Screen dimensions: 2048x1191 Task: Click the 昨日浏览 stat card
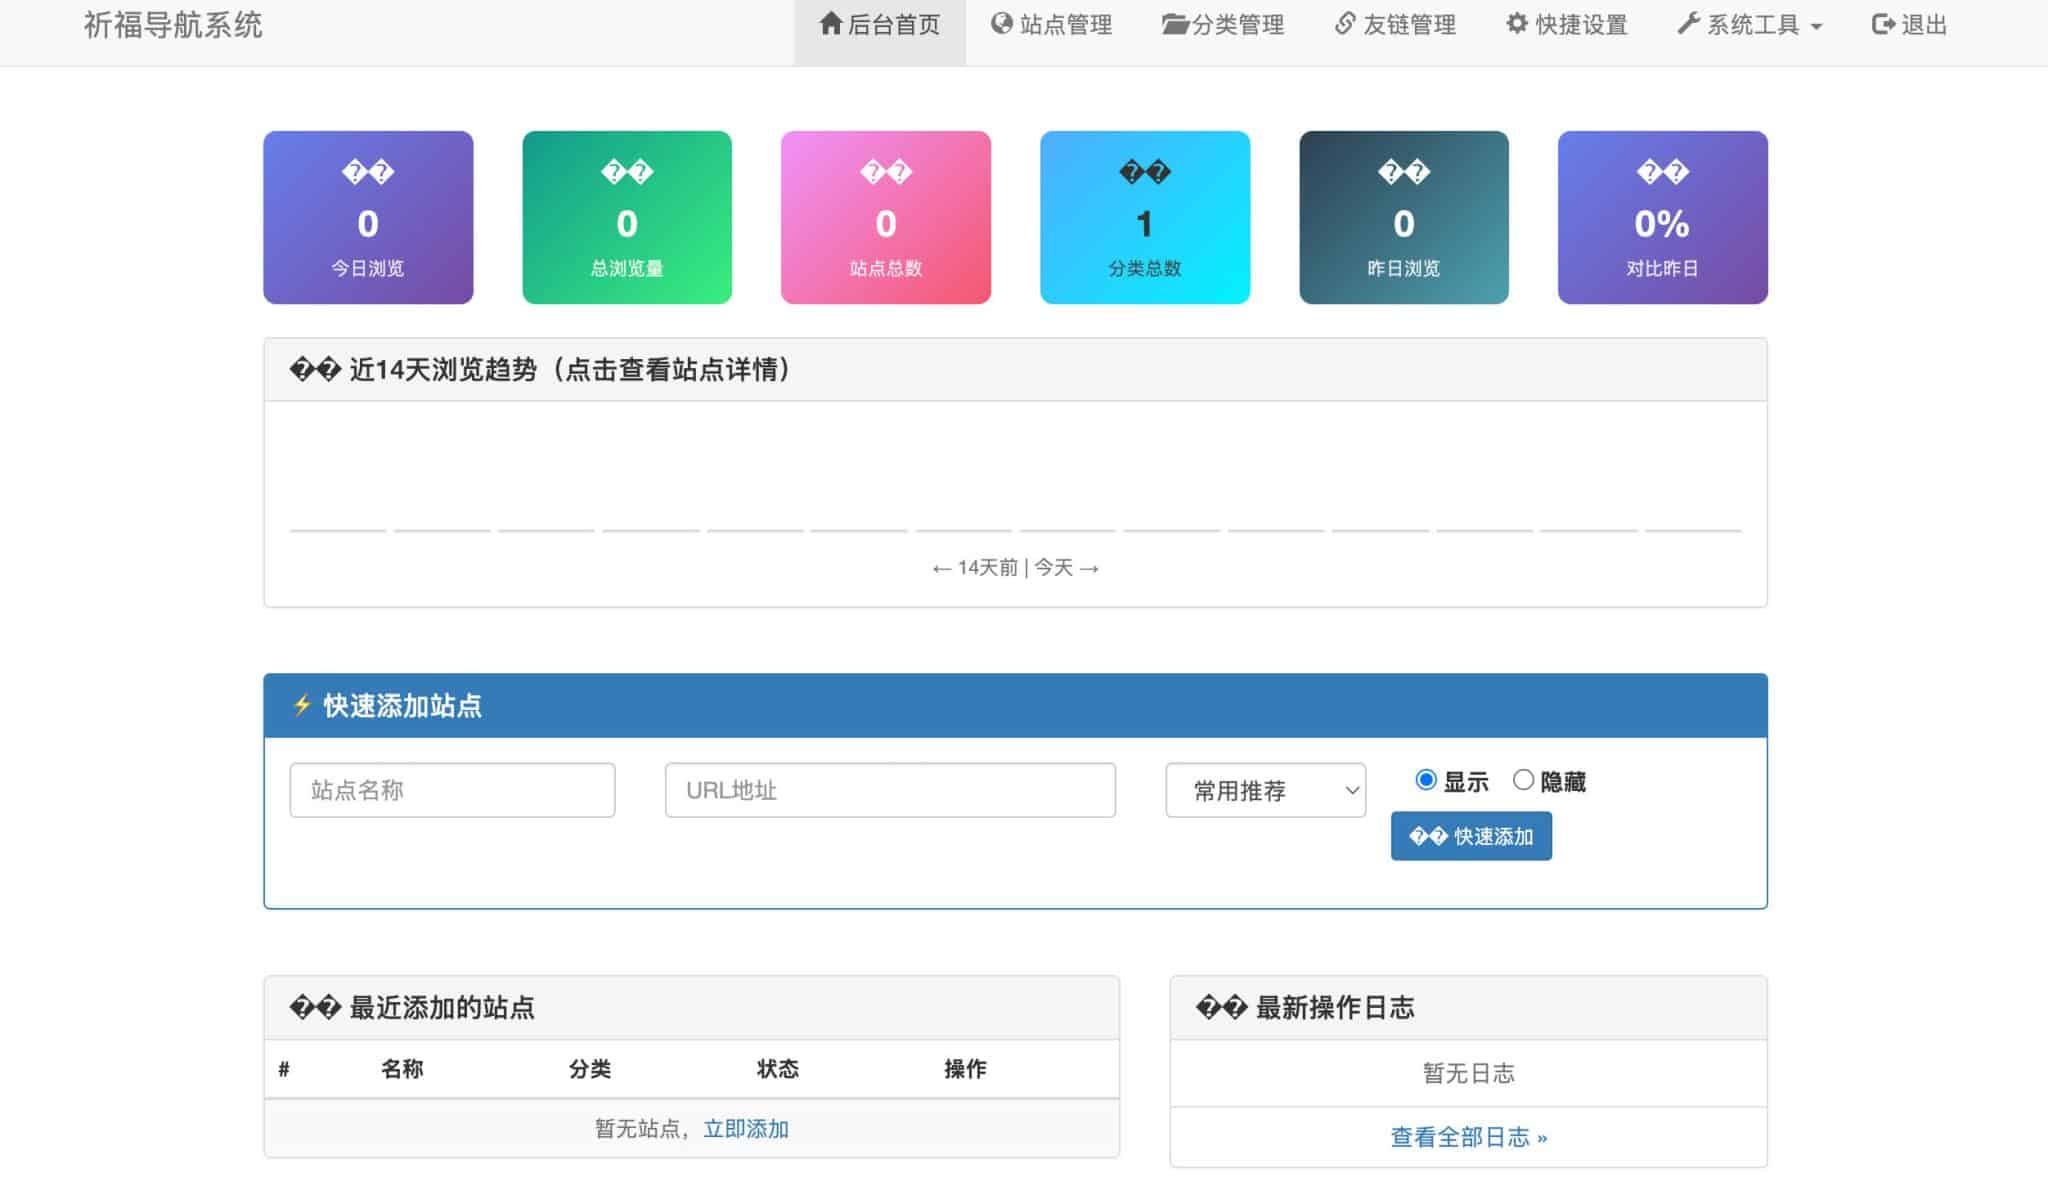[x=1404, y=217]
